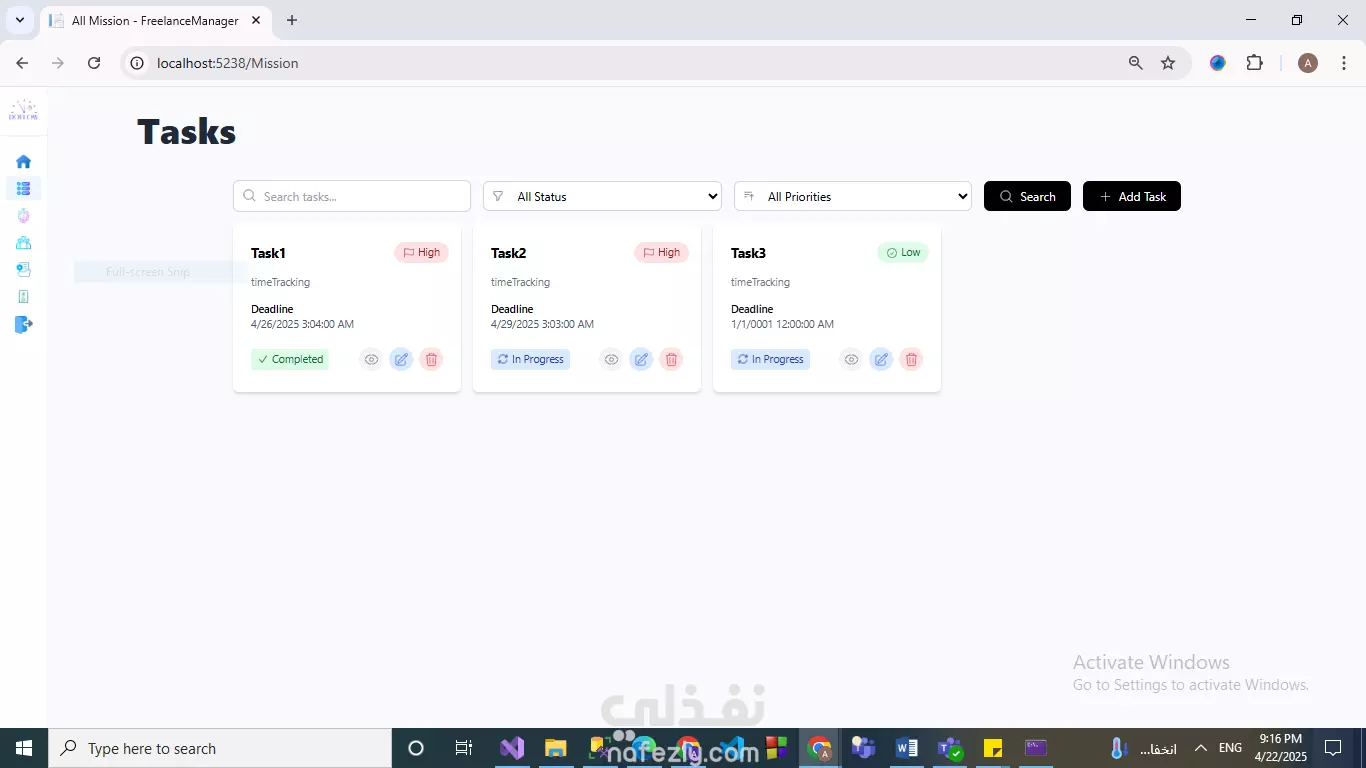Open Visual Studio from the taskbar

pyautogui.click(x=512, y=748)
